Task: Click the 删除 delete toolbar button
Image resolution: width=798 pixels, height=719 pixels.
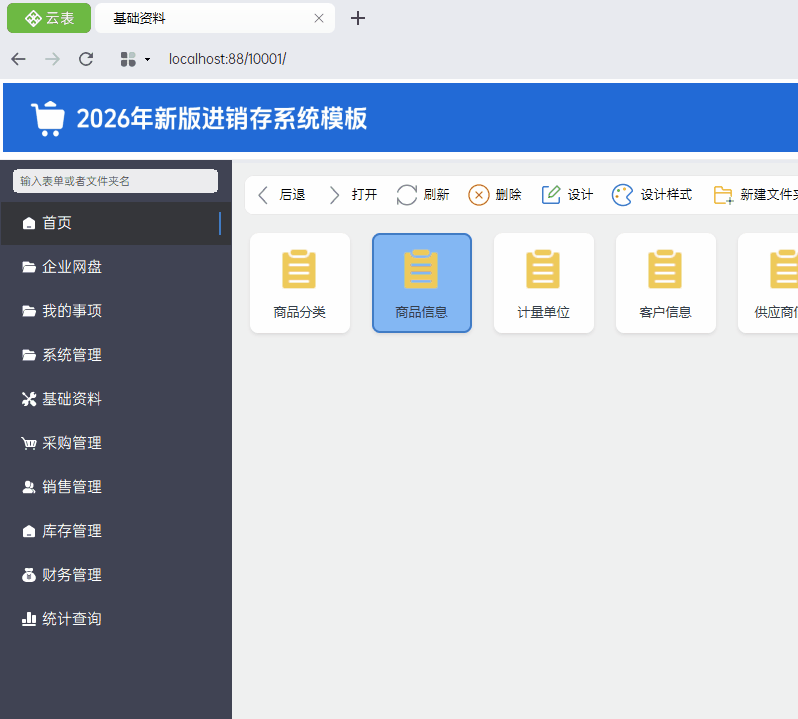Action: (x=495, y=195)
